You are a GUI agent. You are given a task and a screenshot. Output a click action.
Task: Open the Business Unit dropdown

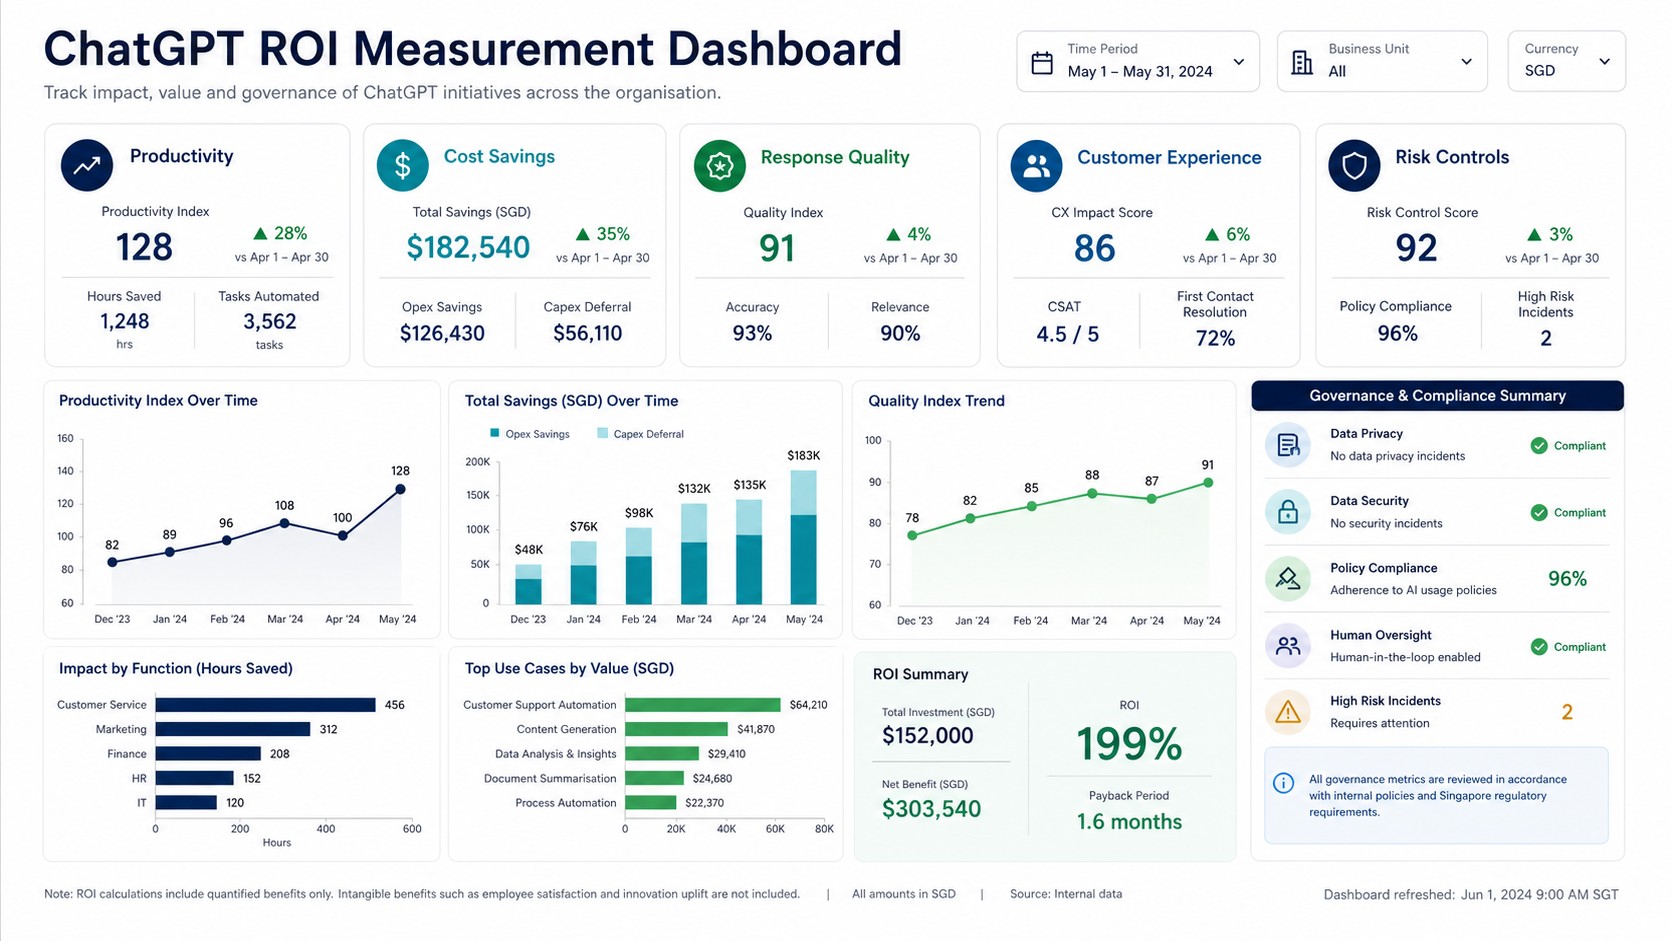tap(1382, 61)
